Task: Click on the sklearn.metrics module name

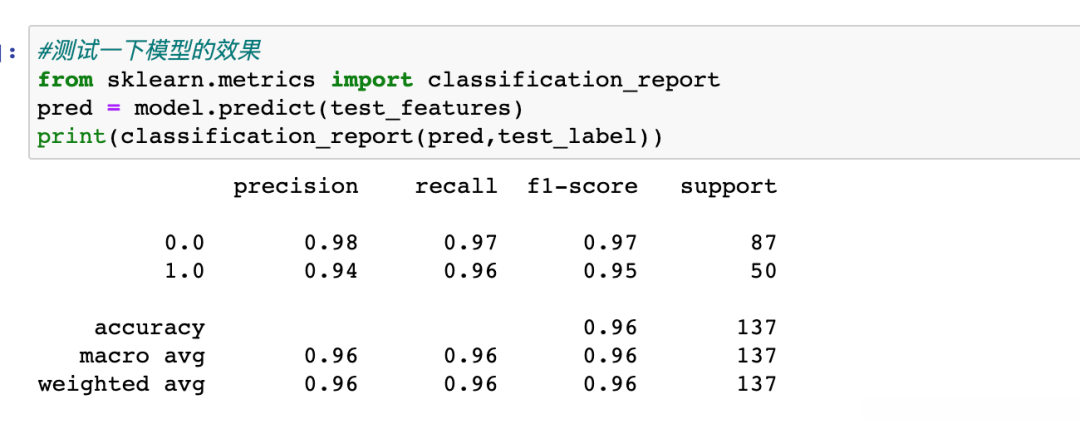Action: pos(211,79)
